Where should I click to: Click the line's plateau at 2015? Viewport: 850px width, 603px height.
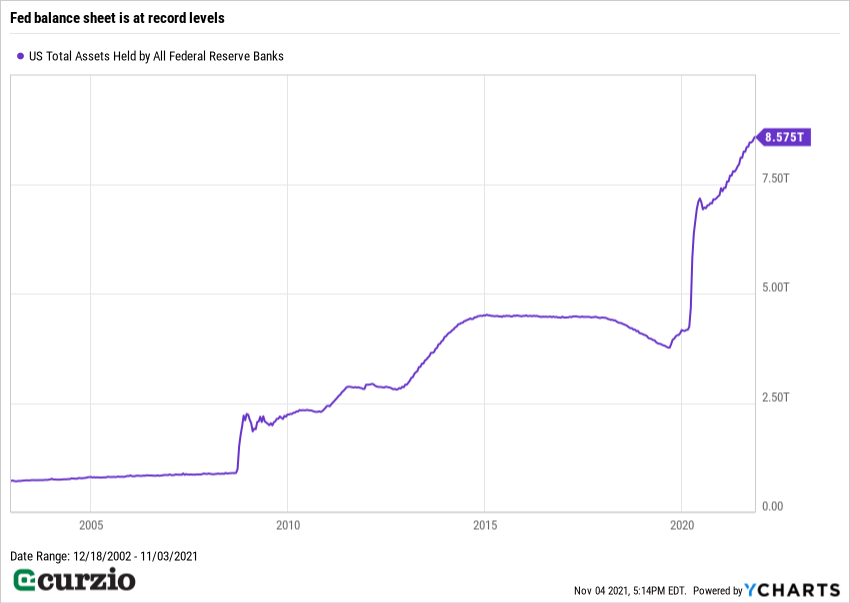click(485, 315)
